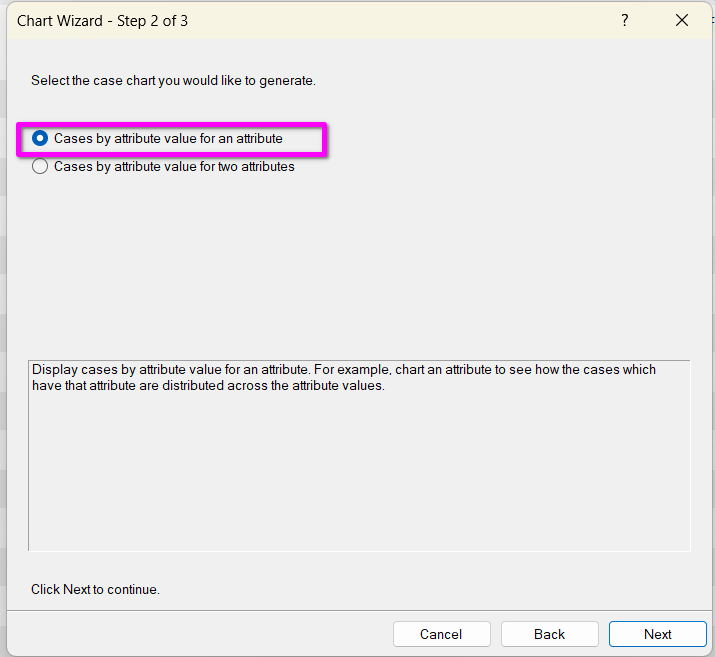715x657 pixels.
Task: Click the 'Chart Wizard - Step 2 of 3' title
Action: pos(102,20)
